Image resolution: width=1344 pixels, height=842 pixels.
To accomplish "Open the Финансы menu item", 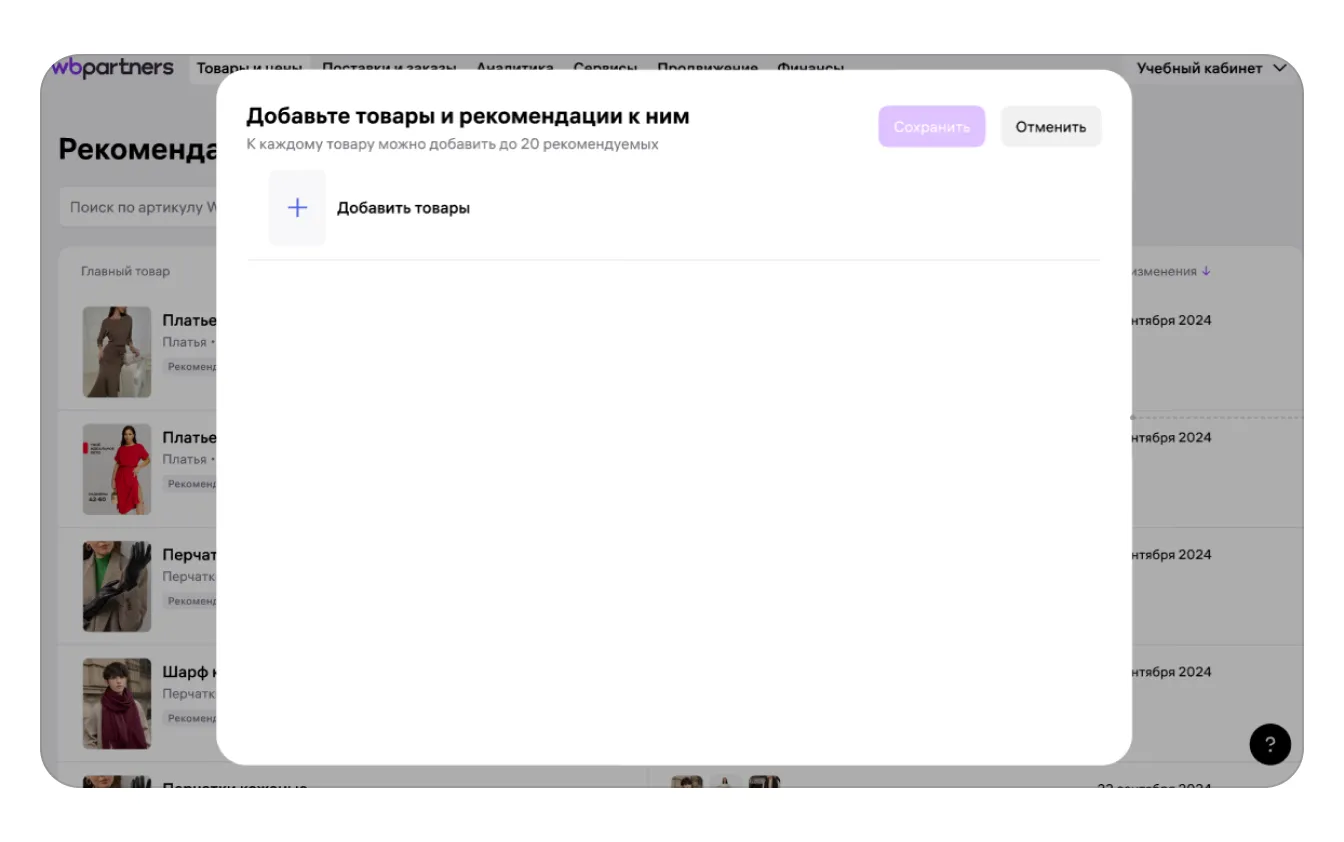I will tap(809, 66).
